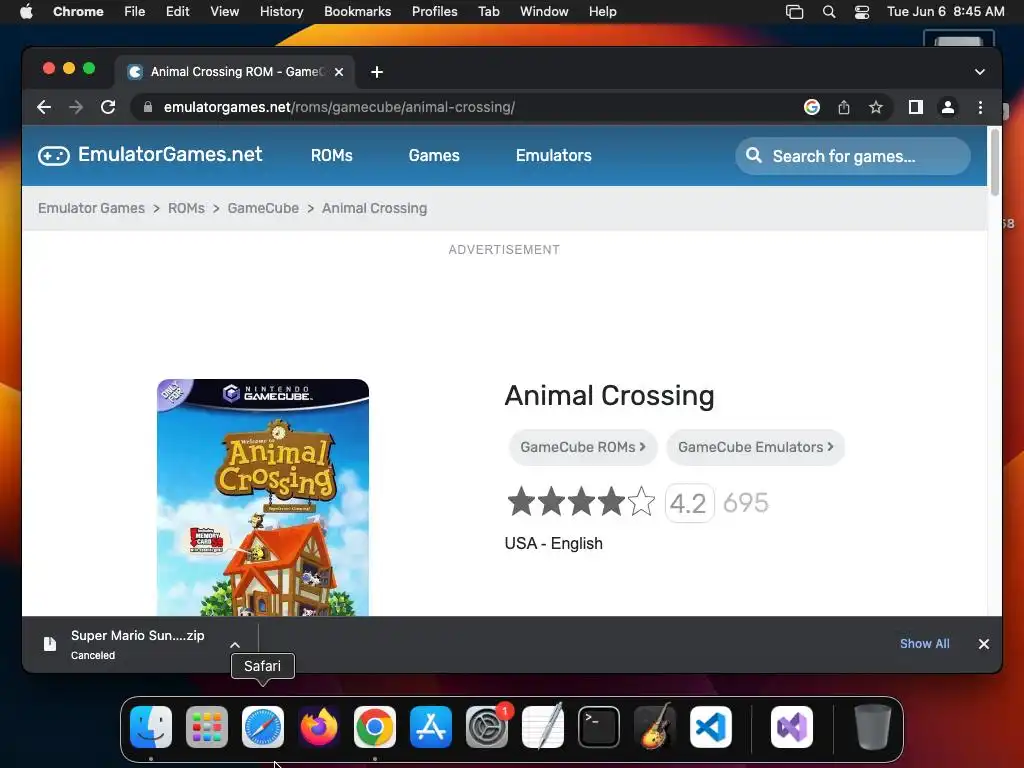This screenshot has width=1024, height=768.
Task: Click the Google icon in address bar
Action: [812, 107]
